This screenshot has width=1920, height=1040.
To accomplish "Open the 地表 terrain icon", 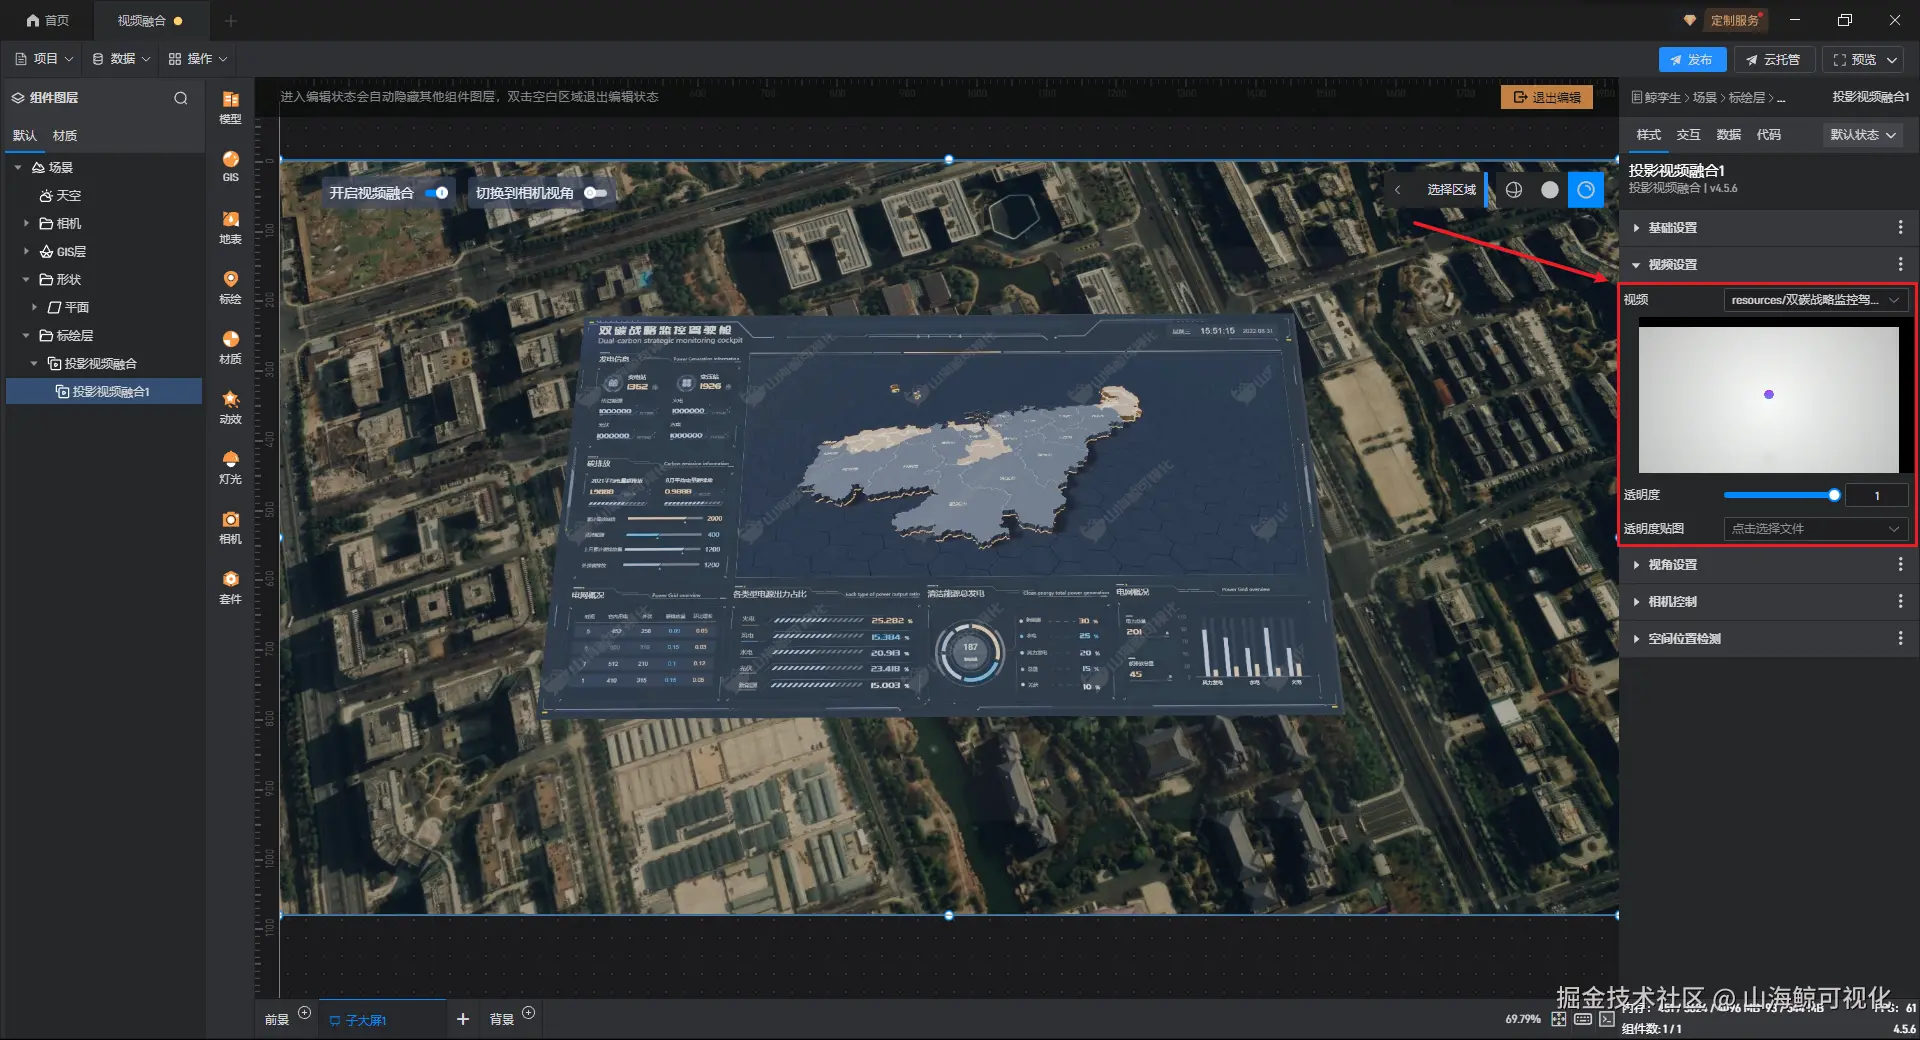I will coord(230,227).
